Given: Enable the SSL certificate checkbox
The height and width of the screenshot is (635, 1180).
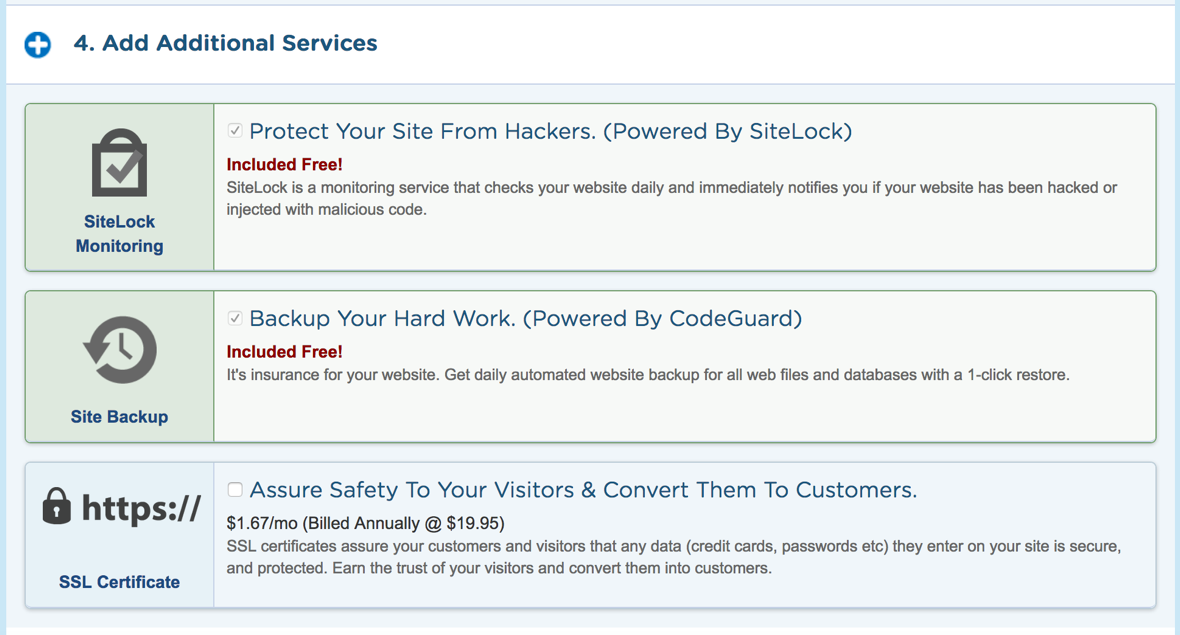Looking at the screenshot, I should tap(235, 490).
